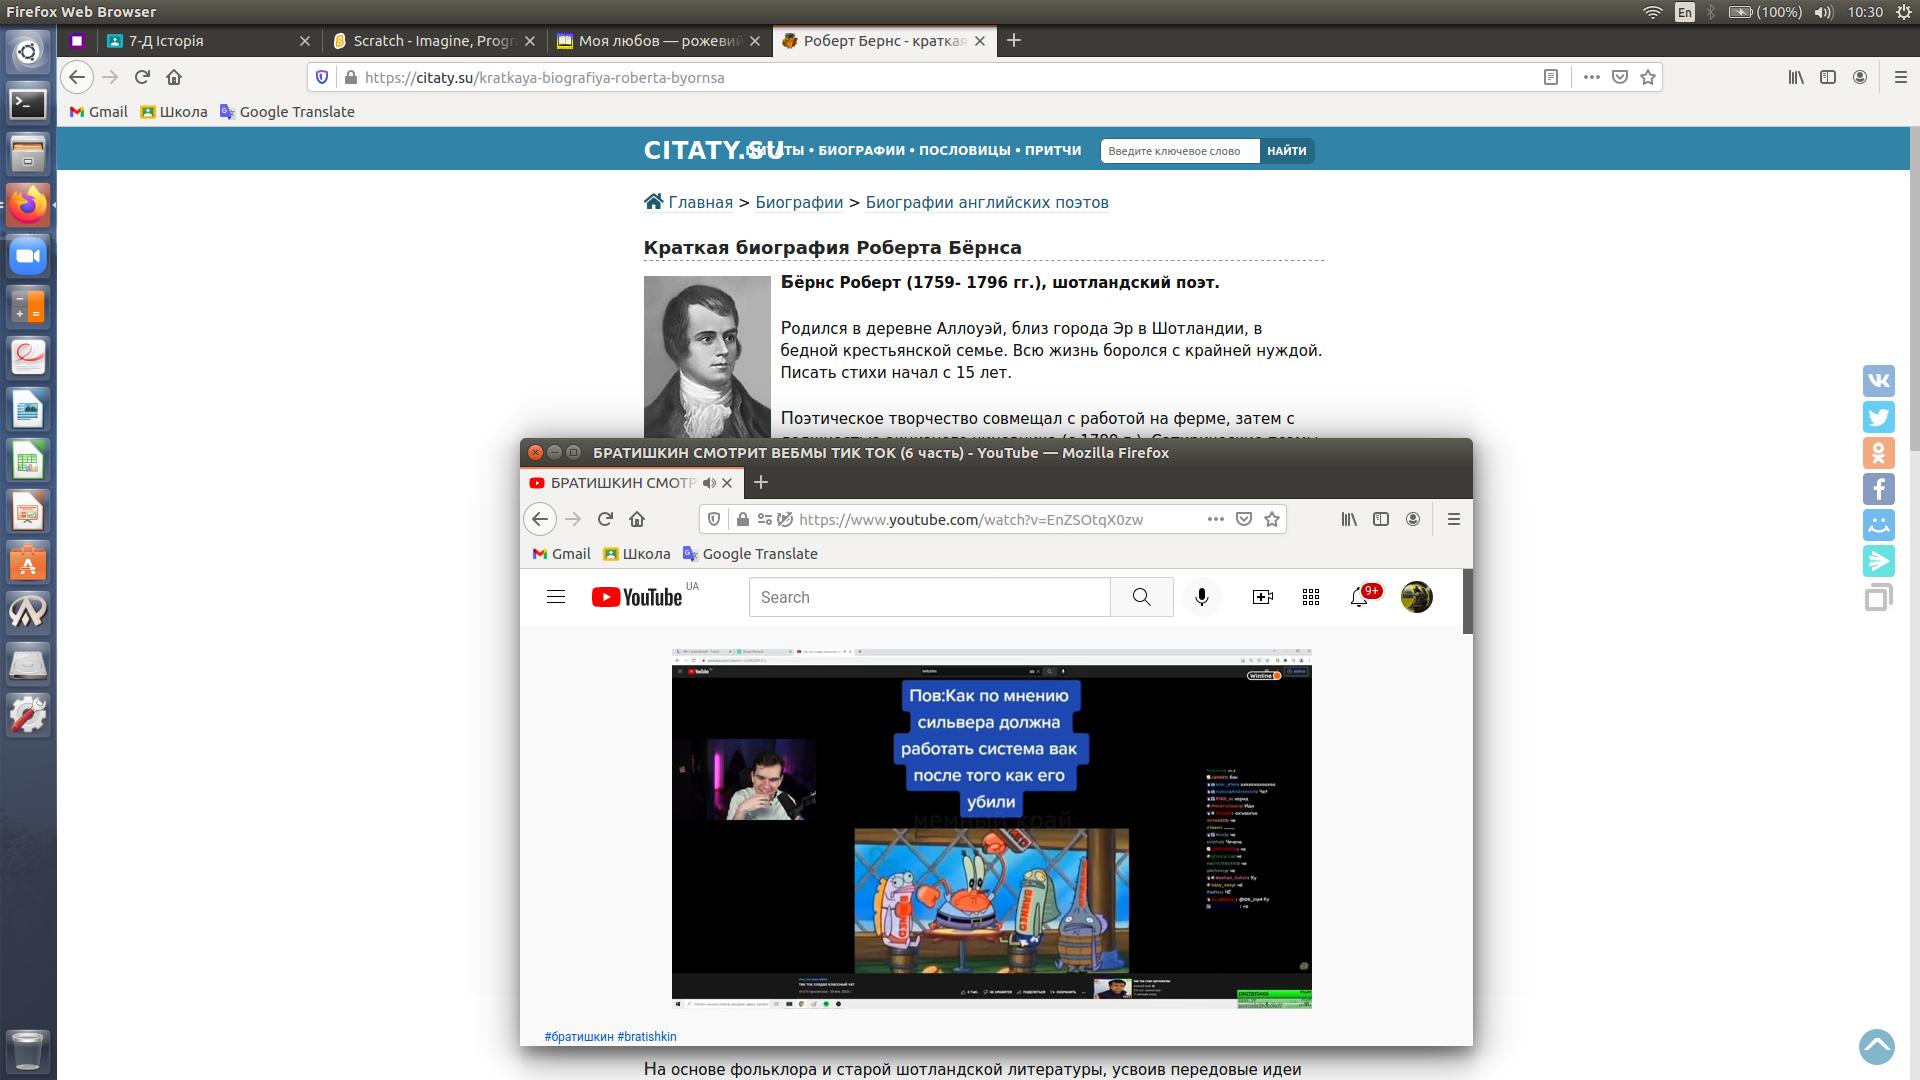
Task: Share page via Twitter icon
Action: (1878, 417)
